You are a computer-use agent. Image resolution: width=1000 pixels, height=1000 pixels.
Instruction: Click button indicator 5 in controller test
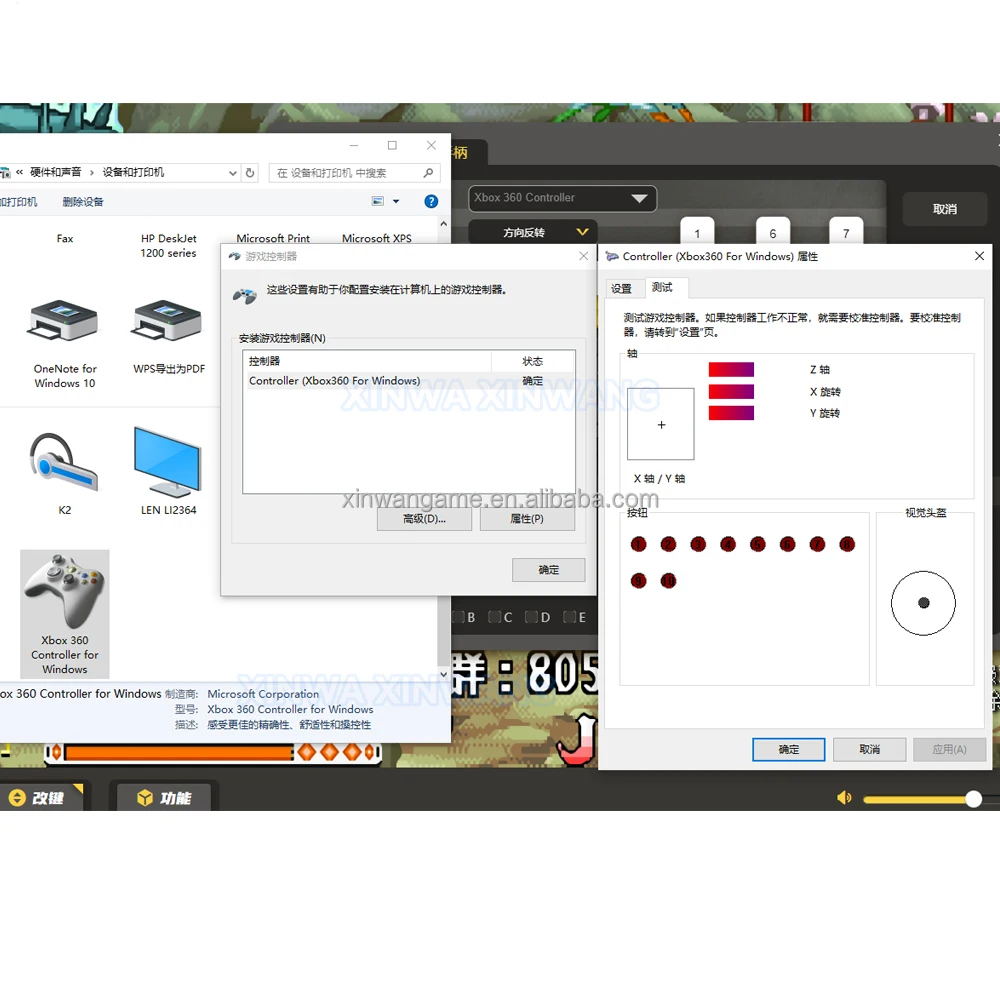(758, 544)
